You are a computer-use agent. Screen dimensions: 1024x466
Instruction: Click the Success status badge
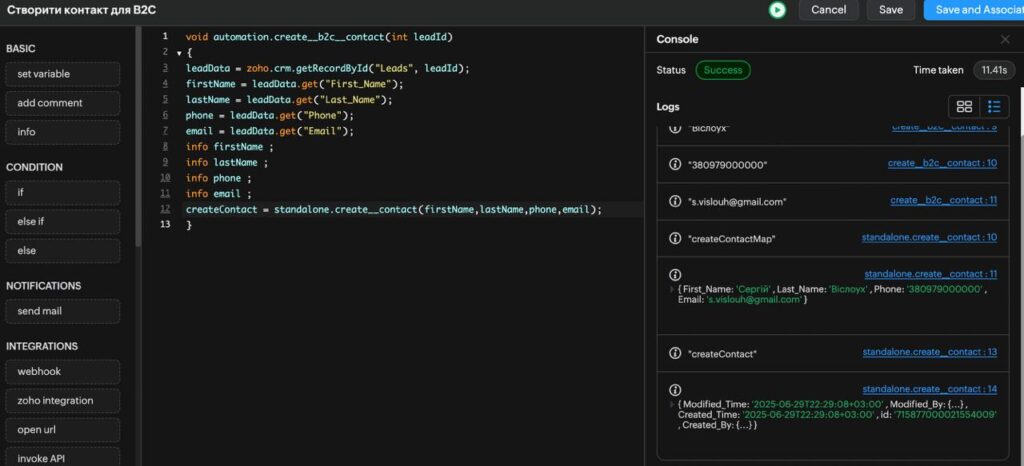point(723,70)
